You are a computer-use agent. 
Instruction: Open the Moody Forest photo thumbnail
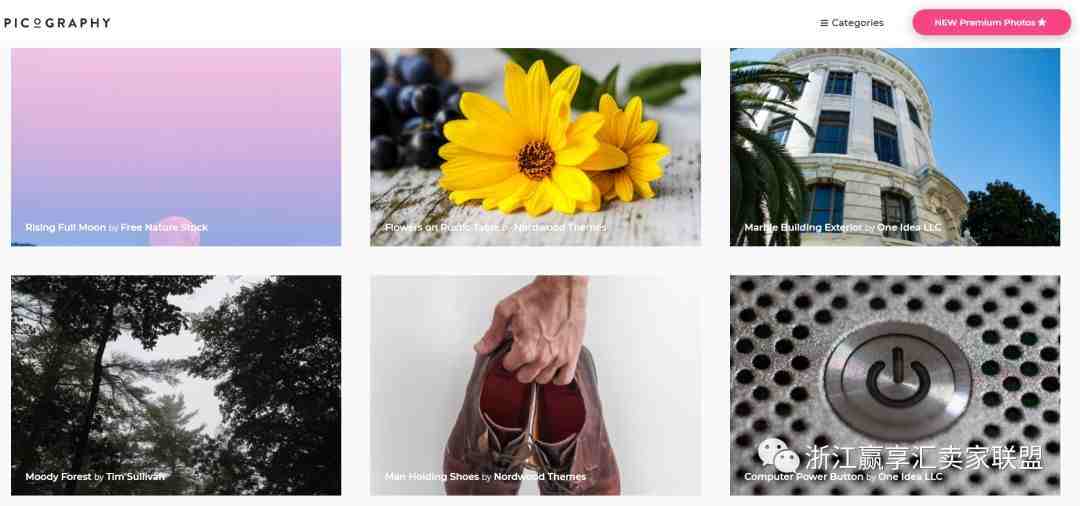point(176,385)
